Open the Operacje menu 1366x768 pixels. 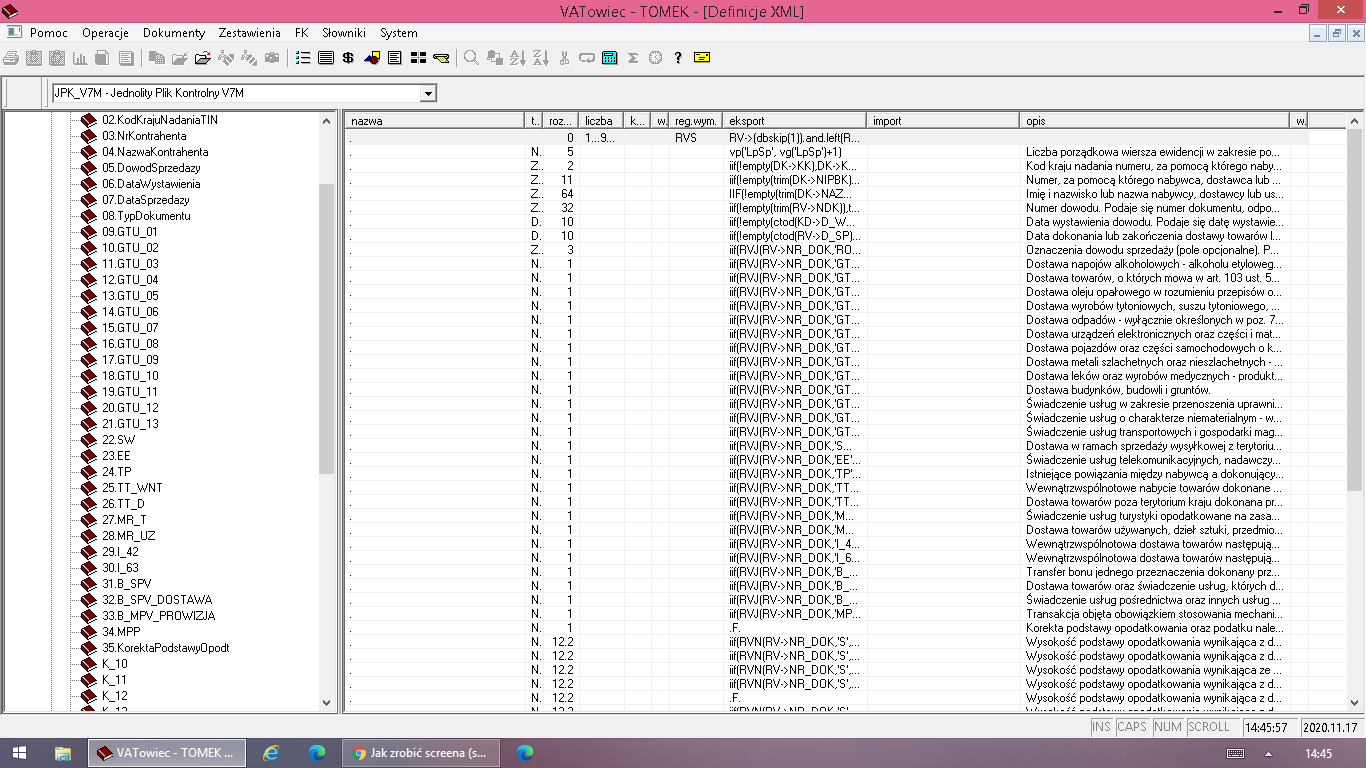click(x=106, y=33)
